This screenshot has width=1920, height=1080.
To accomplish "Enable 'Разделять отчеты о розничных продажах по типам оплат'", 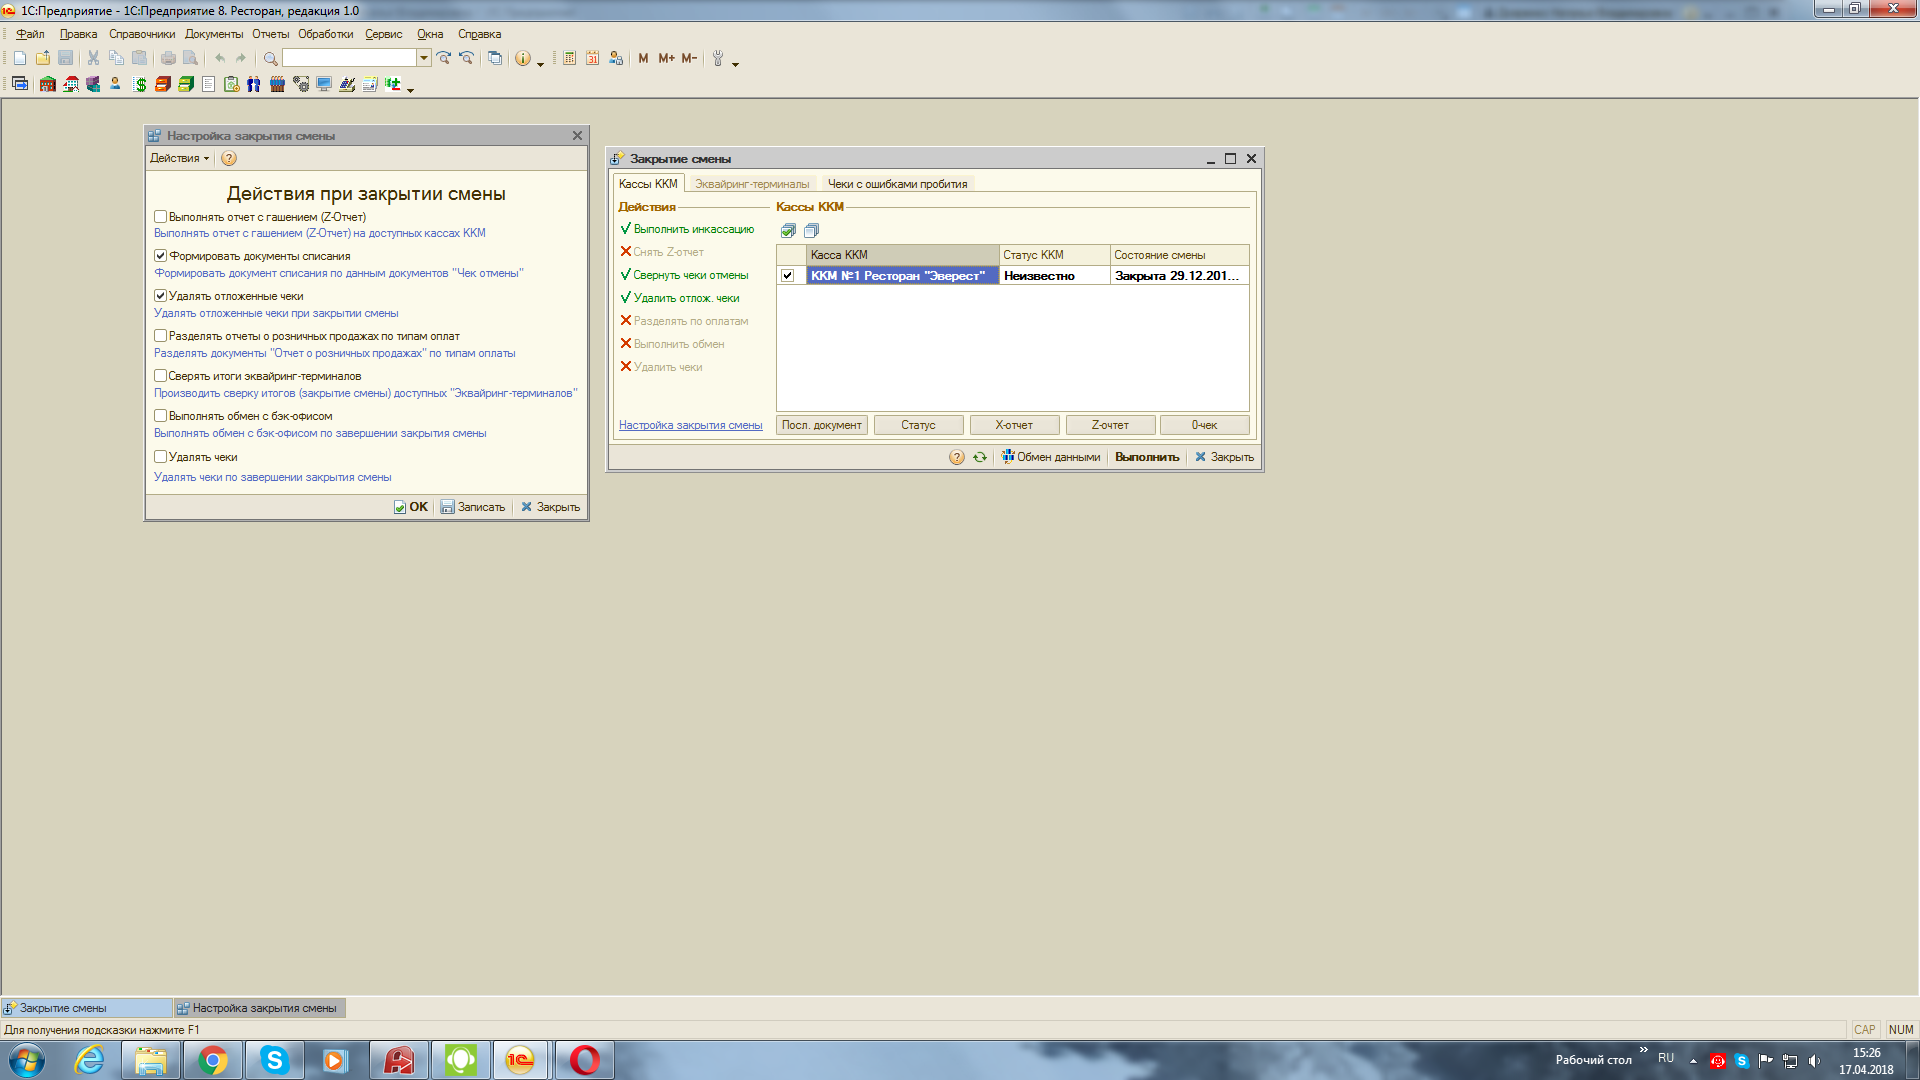I will pos(160,336).
